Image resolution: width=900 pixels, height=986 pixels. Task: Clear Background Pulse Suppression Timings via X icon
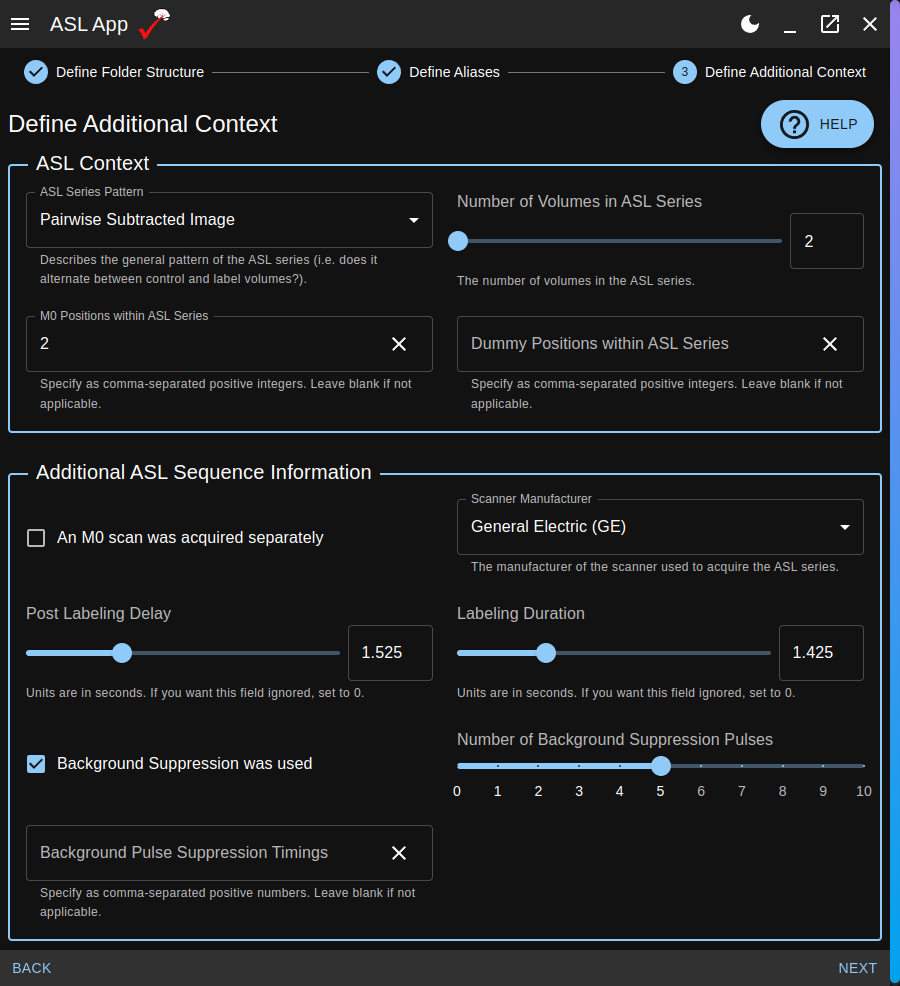tap(399, 853)
